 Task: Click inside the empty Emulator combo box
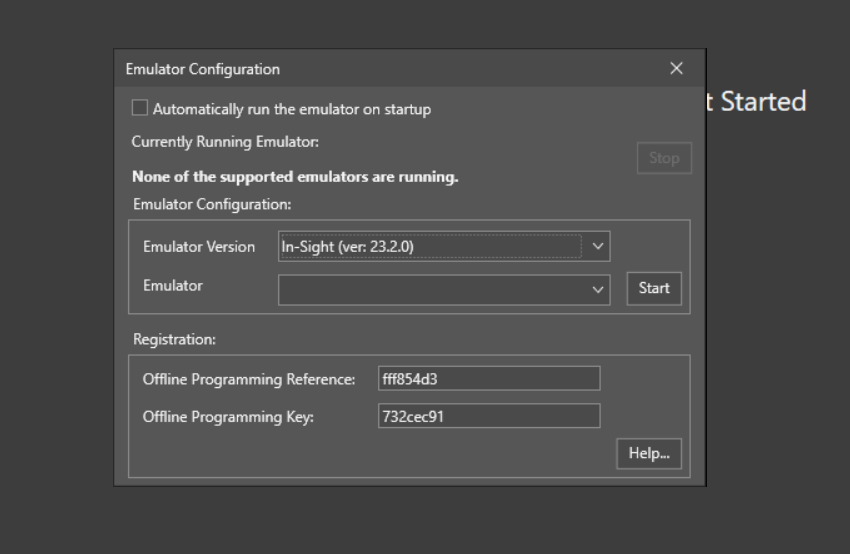point(430,289)
